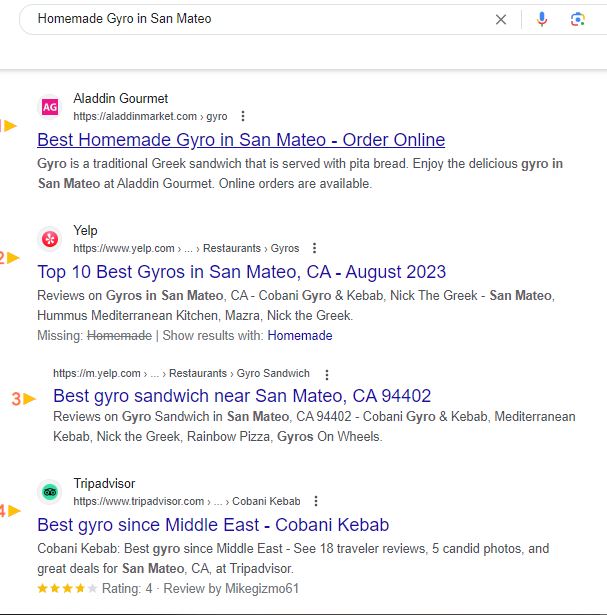The height and width of the screenshot is (615, 607).
Task: Open Best Homemade Gyro in San Mateo link
Action: [x=241, y=140]
